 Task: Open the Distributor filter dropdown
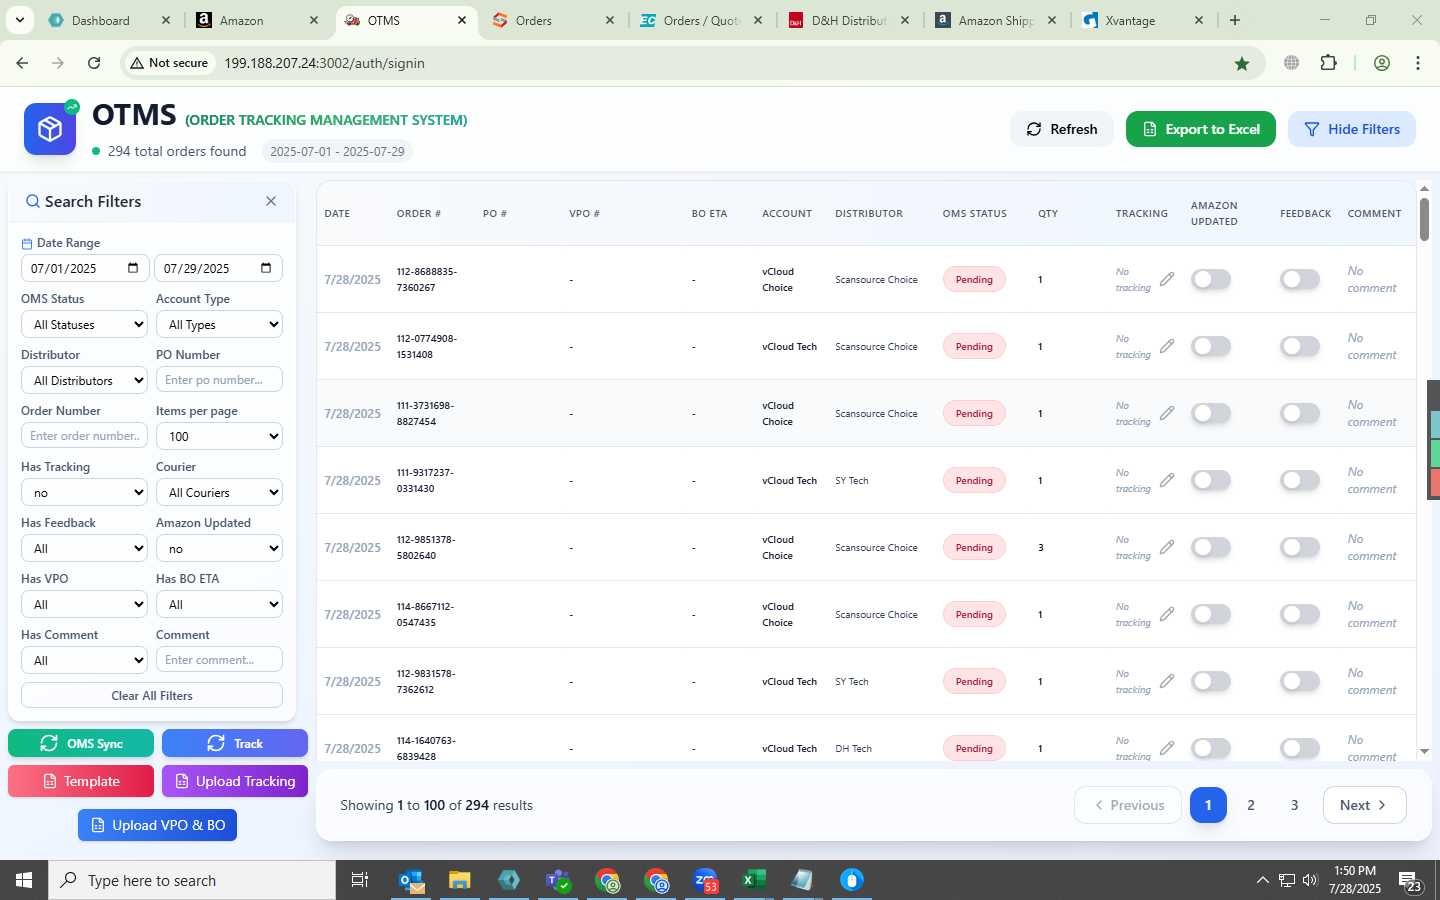coord(84,380)
